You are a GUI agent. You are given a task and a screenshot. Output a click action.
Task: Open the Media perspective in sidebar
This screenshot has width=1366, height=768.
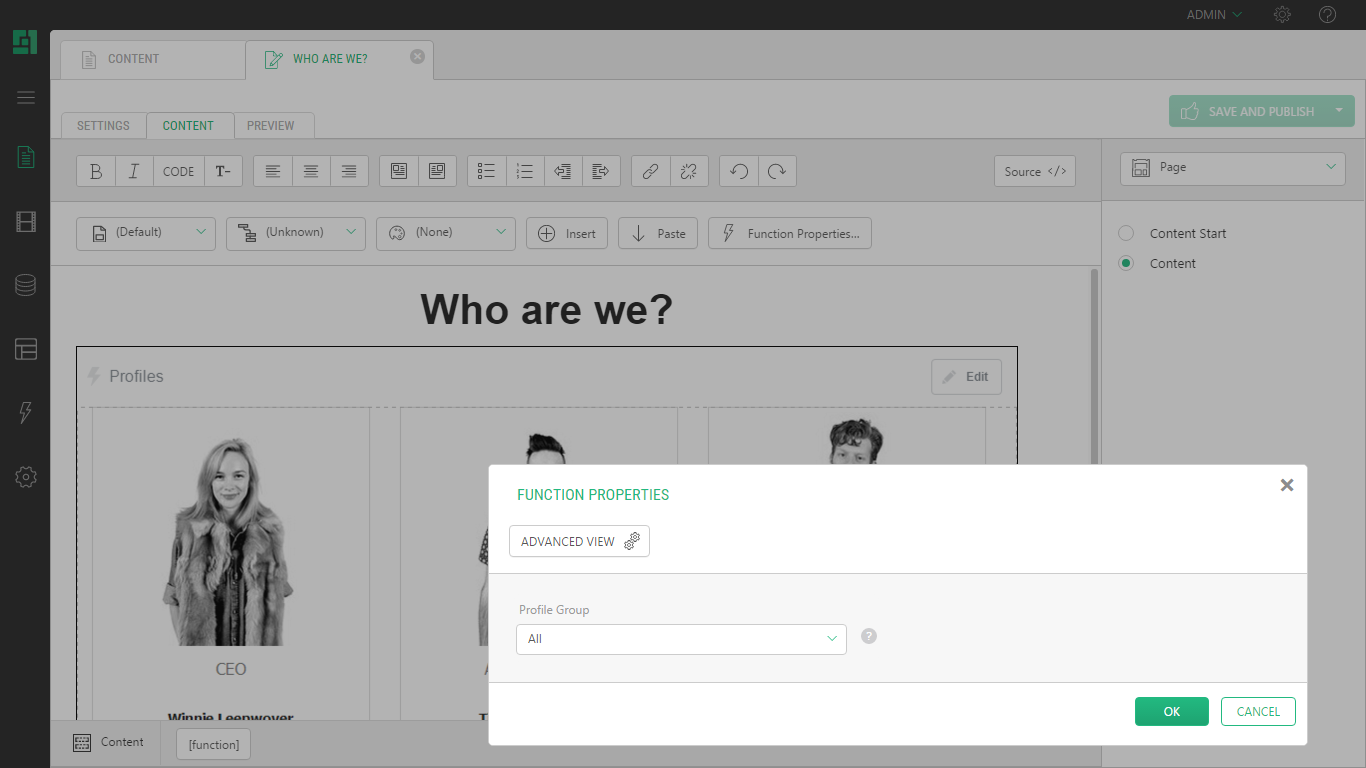point(26,222)
